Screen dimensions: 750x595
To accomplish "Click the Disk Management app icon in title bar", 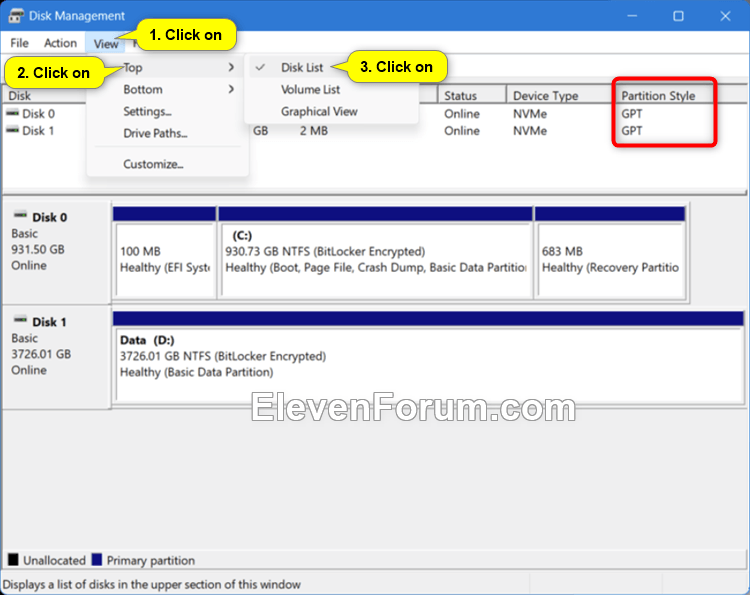I will click(16, 16).
